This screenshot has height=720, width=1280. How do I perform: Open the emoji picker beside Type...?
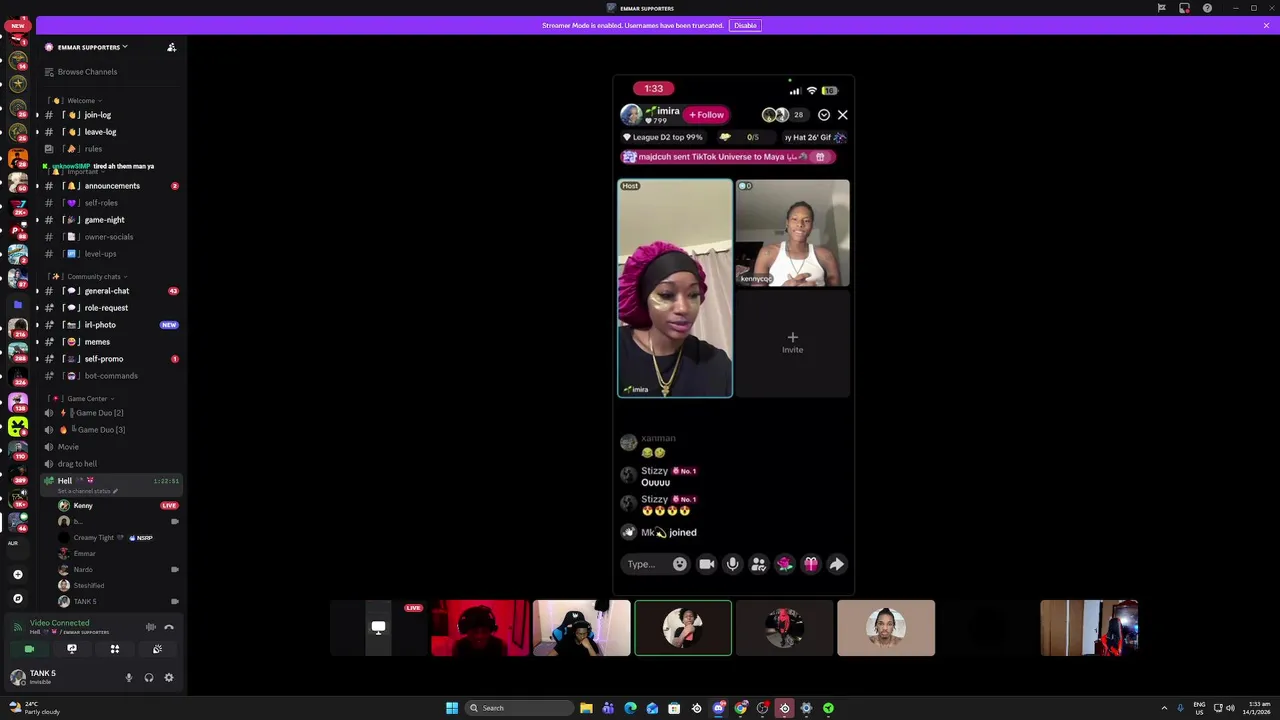click(680, 564)
